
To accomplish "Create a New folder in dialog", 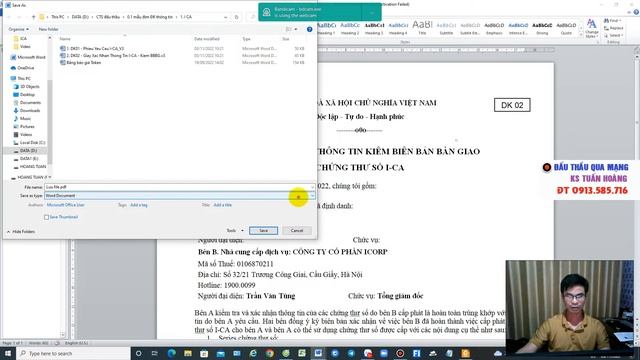I will (48, 29).
